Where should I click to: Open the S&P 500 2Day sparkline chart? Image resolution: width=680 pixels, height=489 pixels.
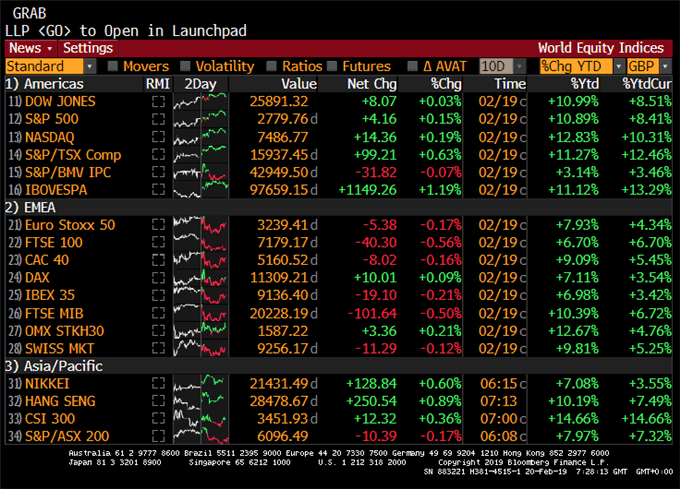click(200, 119)
